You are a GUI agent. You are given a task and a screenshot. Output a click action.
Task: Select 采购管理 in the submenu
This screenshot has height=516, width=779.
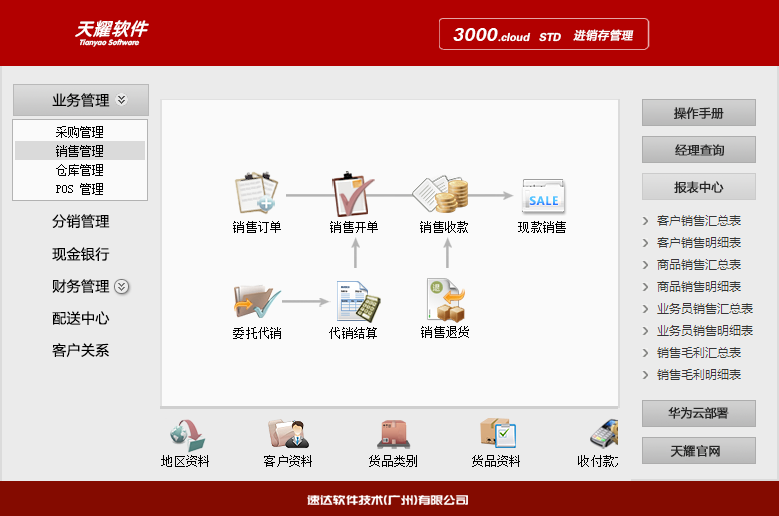80,132
